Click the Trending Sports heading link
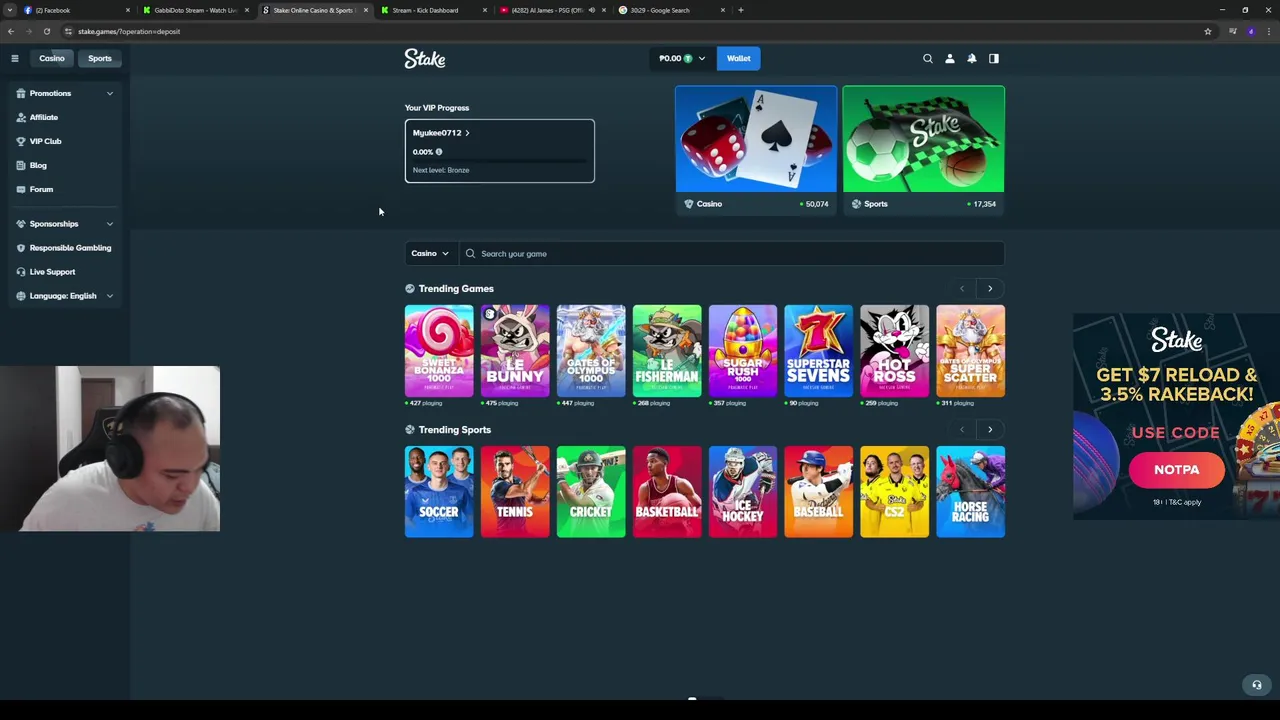Screen dimensions: 1280x720 click(455, 430)
